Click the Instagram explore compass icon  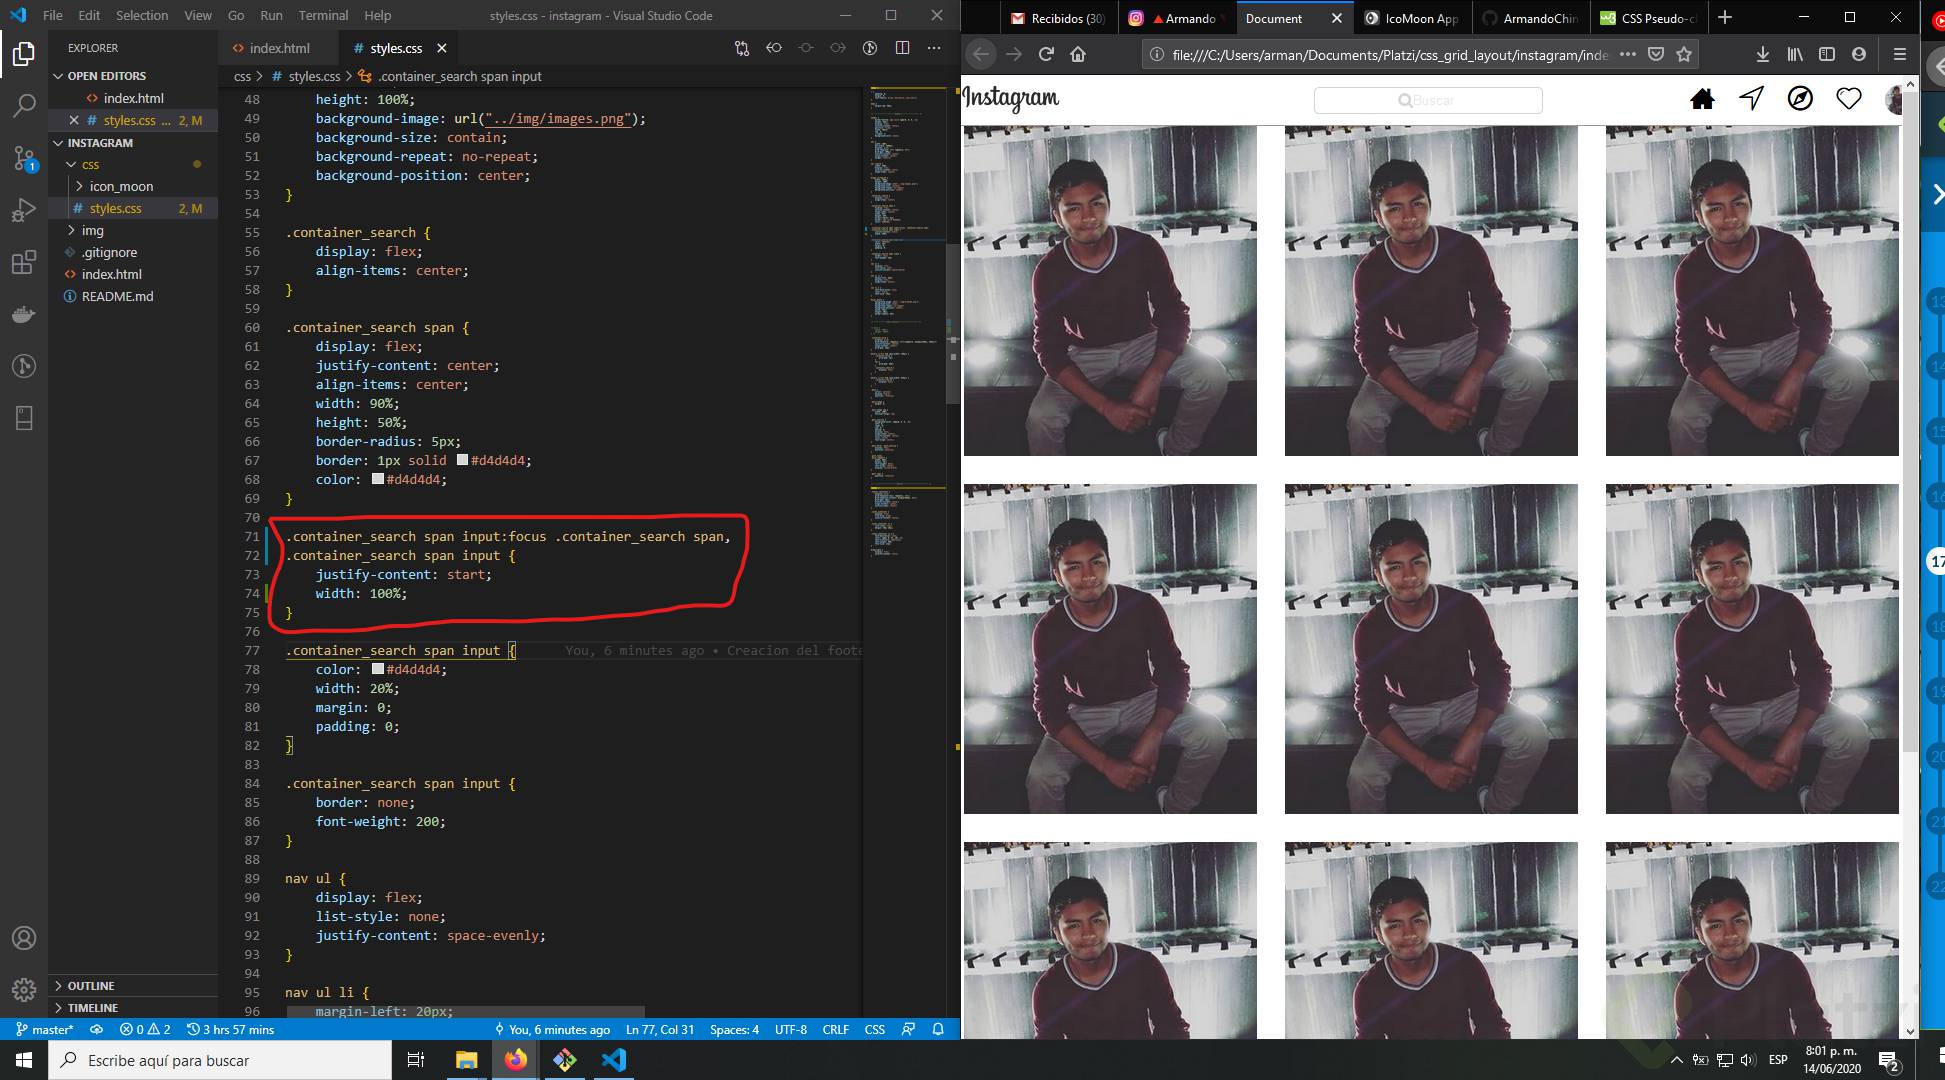click(x=1800, y=98)
